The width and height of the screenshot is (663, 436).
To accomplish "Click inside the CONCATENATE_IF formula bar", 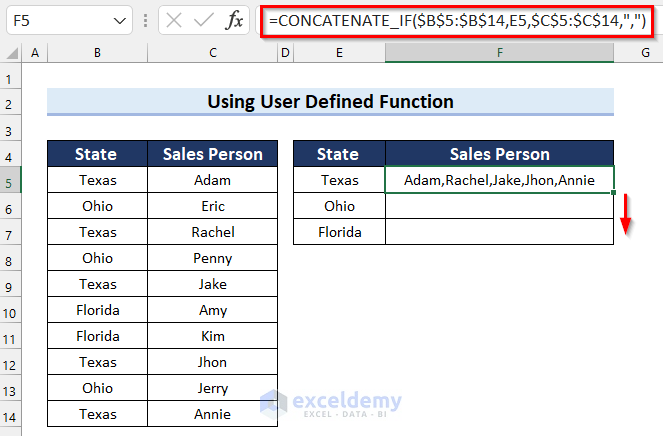I will (458, 20).
